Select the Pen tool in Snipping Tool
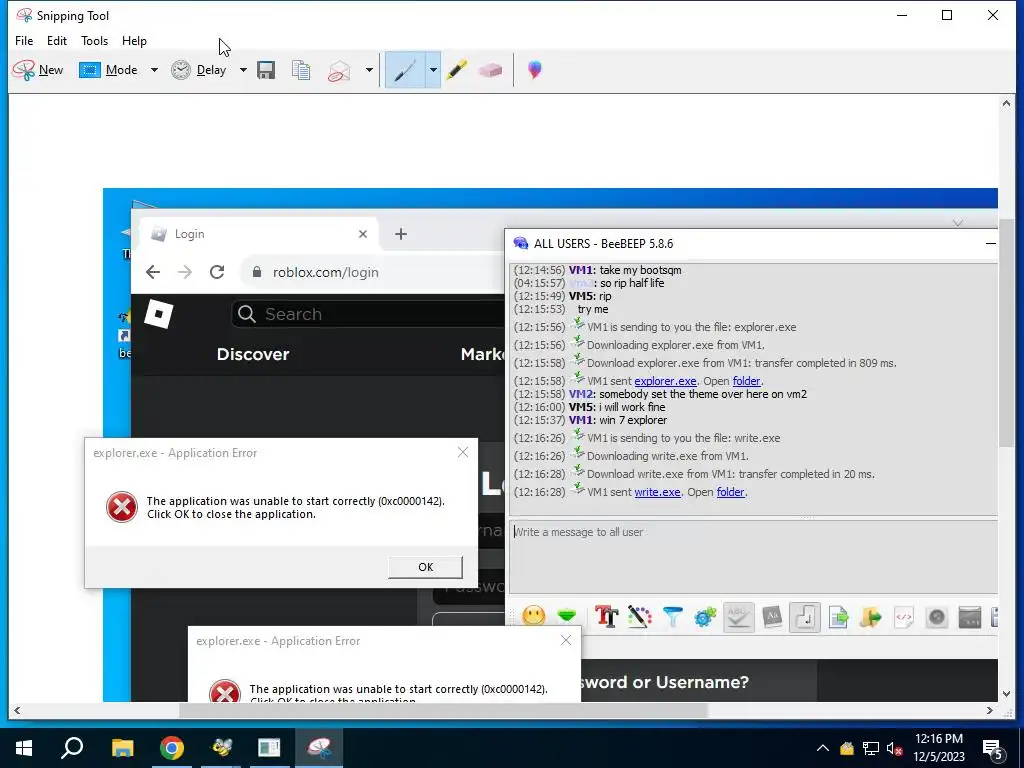This screenshot has height=768, width=1024. (x=405, y=70)
